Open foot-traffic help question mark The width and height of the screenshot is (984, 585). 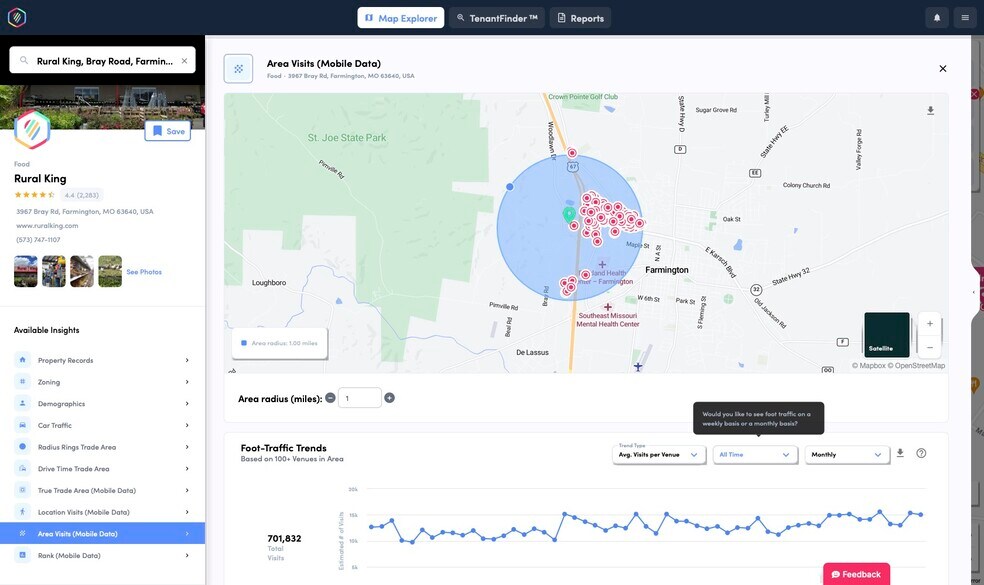pos(921,453)
